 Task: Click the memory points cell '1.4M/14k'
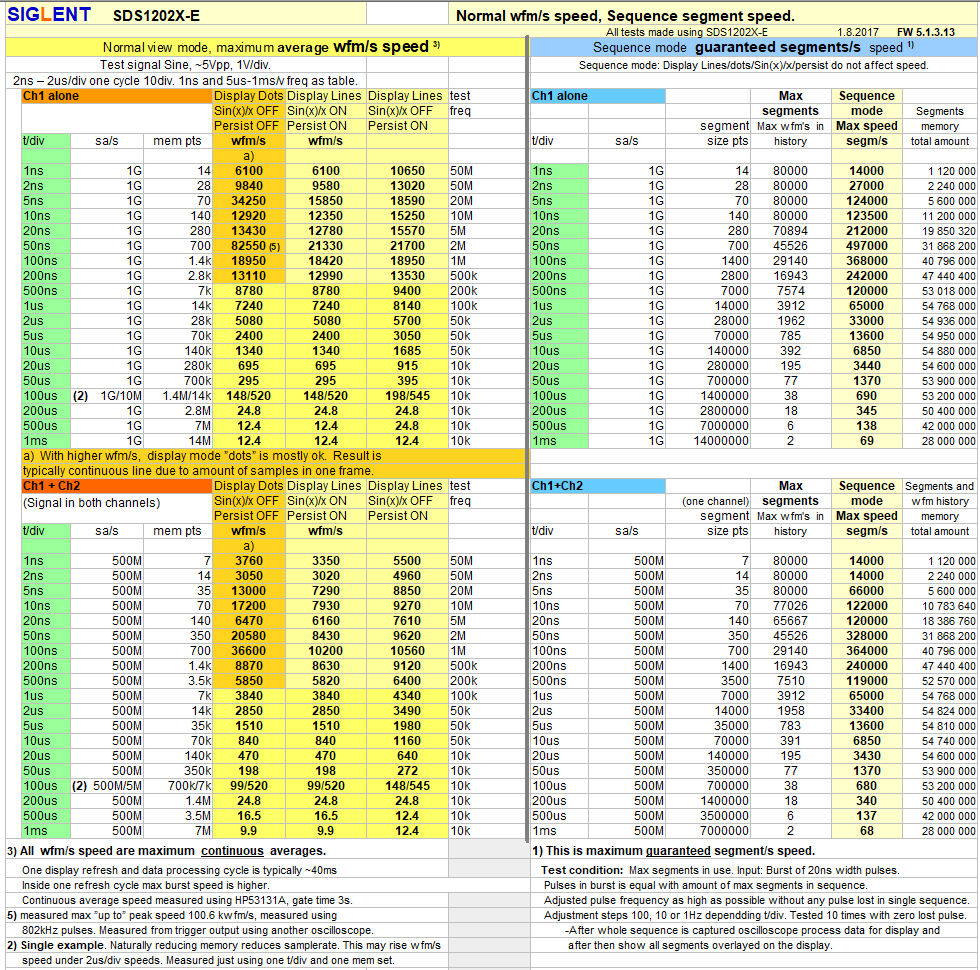[x=186, y=396]
